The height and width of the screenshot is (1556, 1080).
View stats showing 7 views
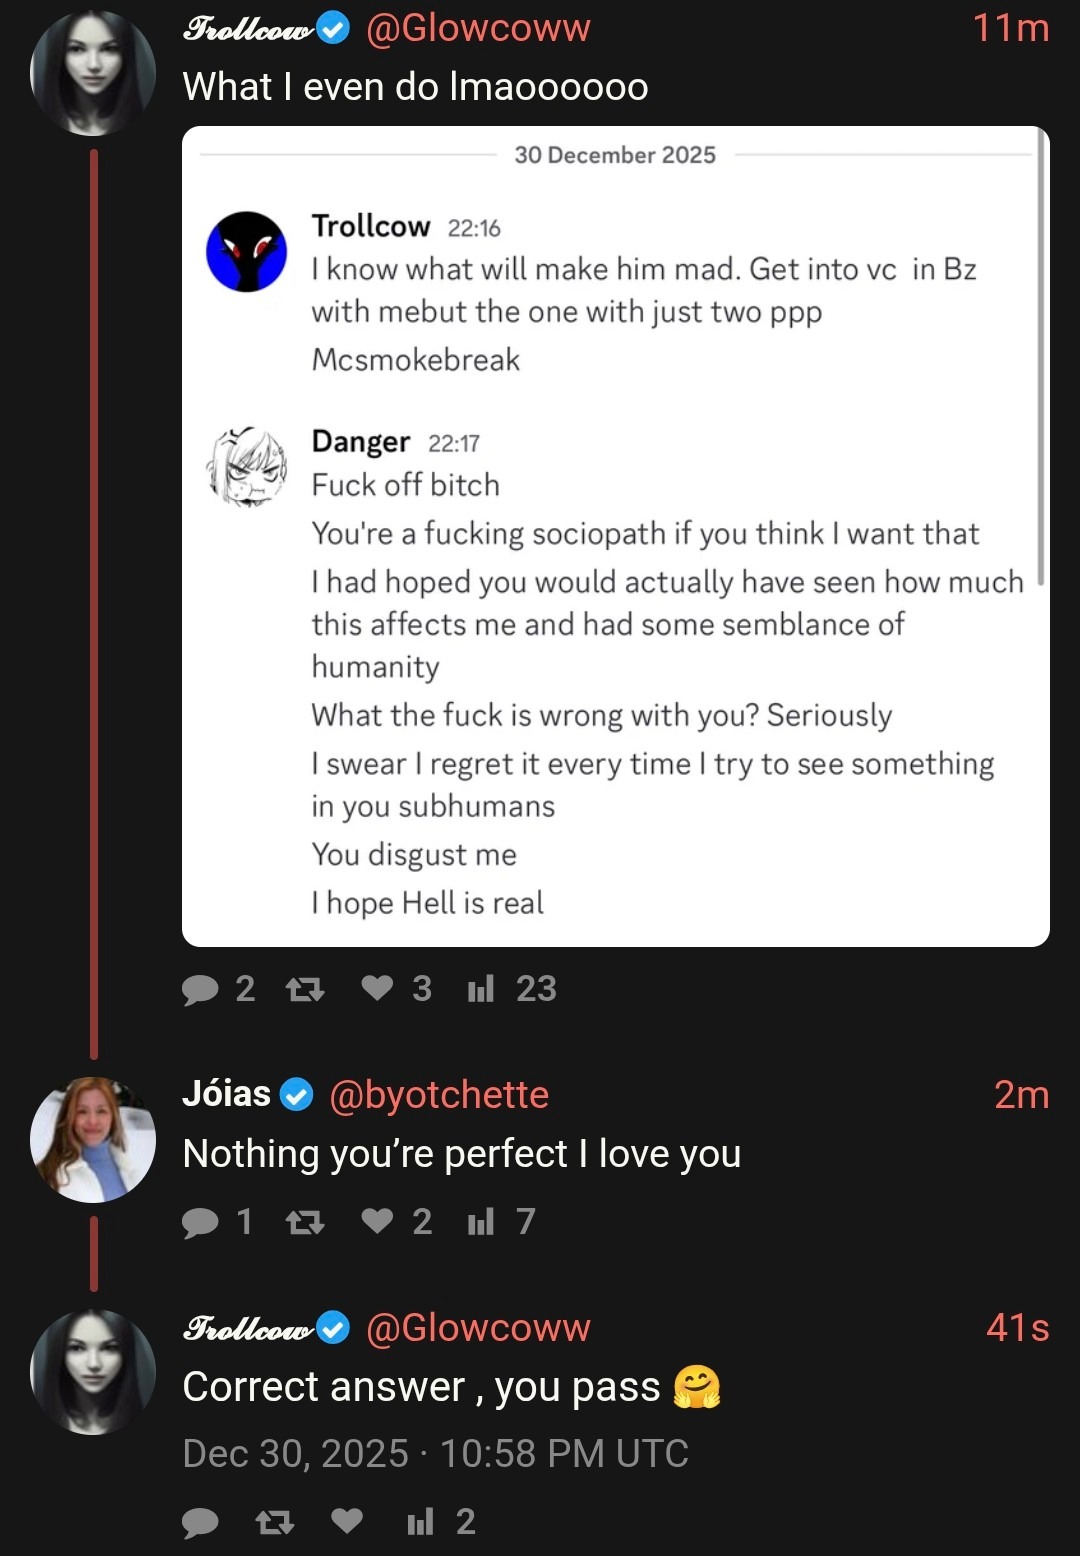[481, 1222]
